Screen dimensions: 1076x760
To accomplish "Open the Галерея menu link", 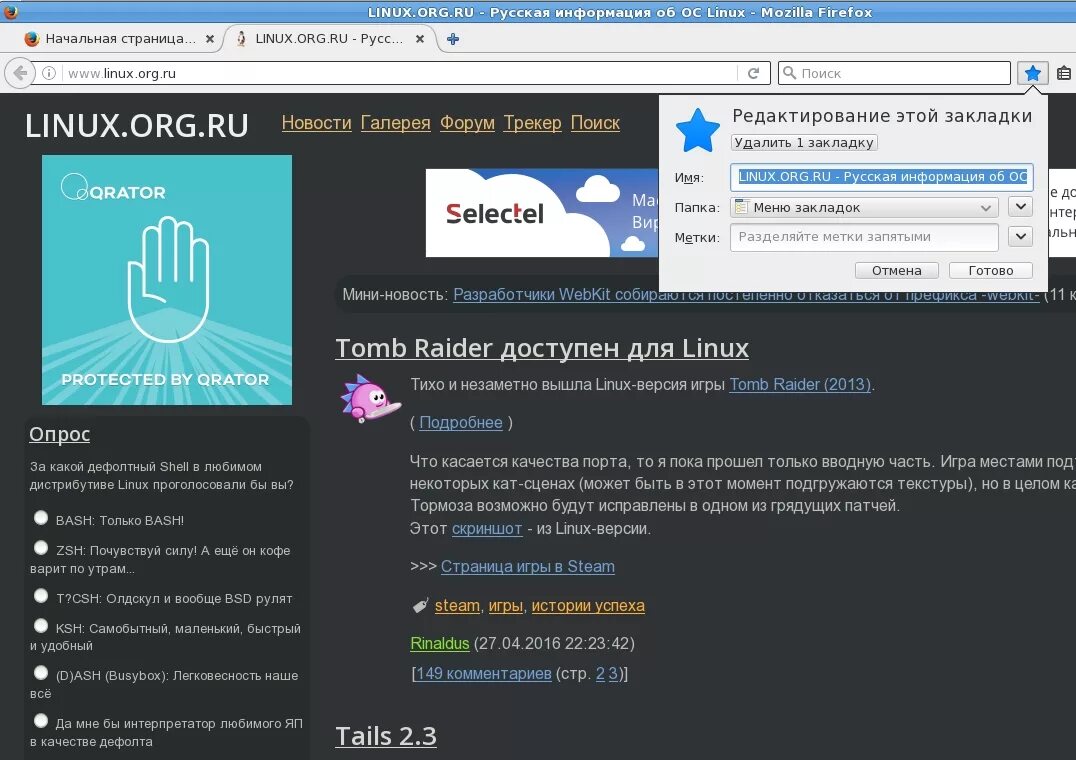I will tap(395, 123).
